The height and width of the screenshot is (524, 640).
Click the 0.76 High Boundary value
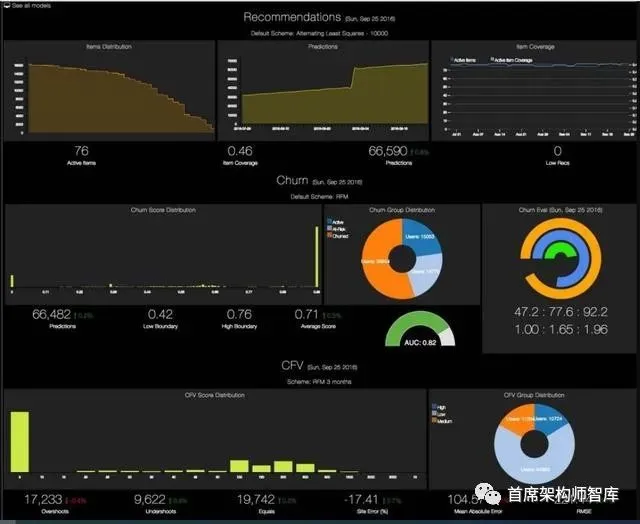click(x=239, y=314)
